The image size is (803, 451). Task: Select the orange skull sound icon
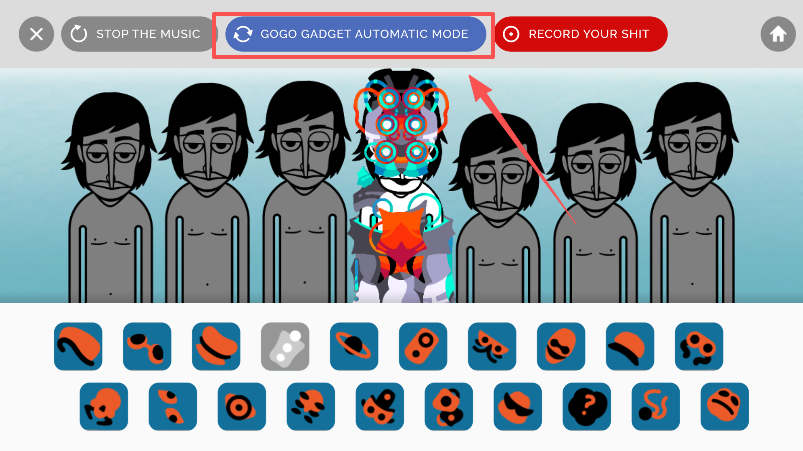coord(103,406)
